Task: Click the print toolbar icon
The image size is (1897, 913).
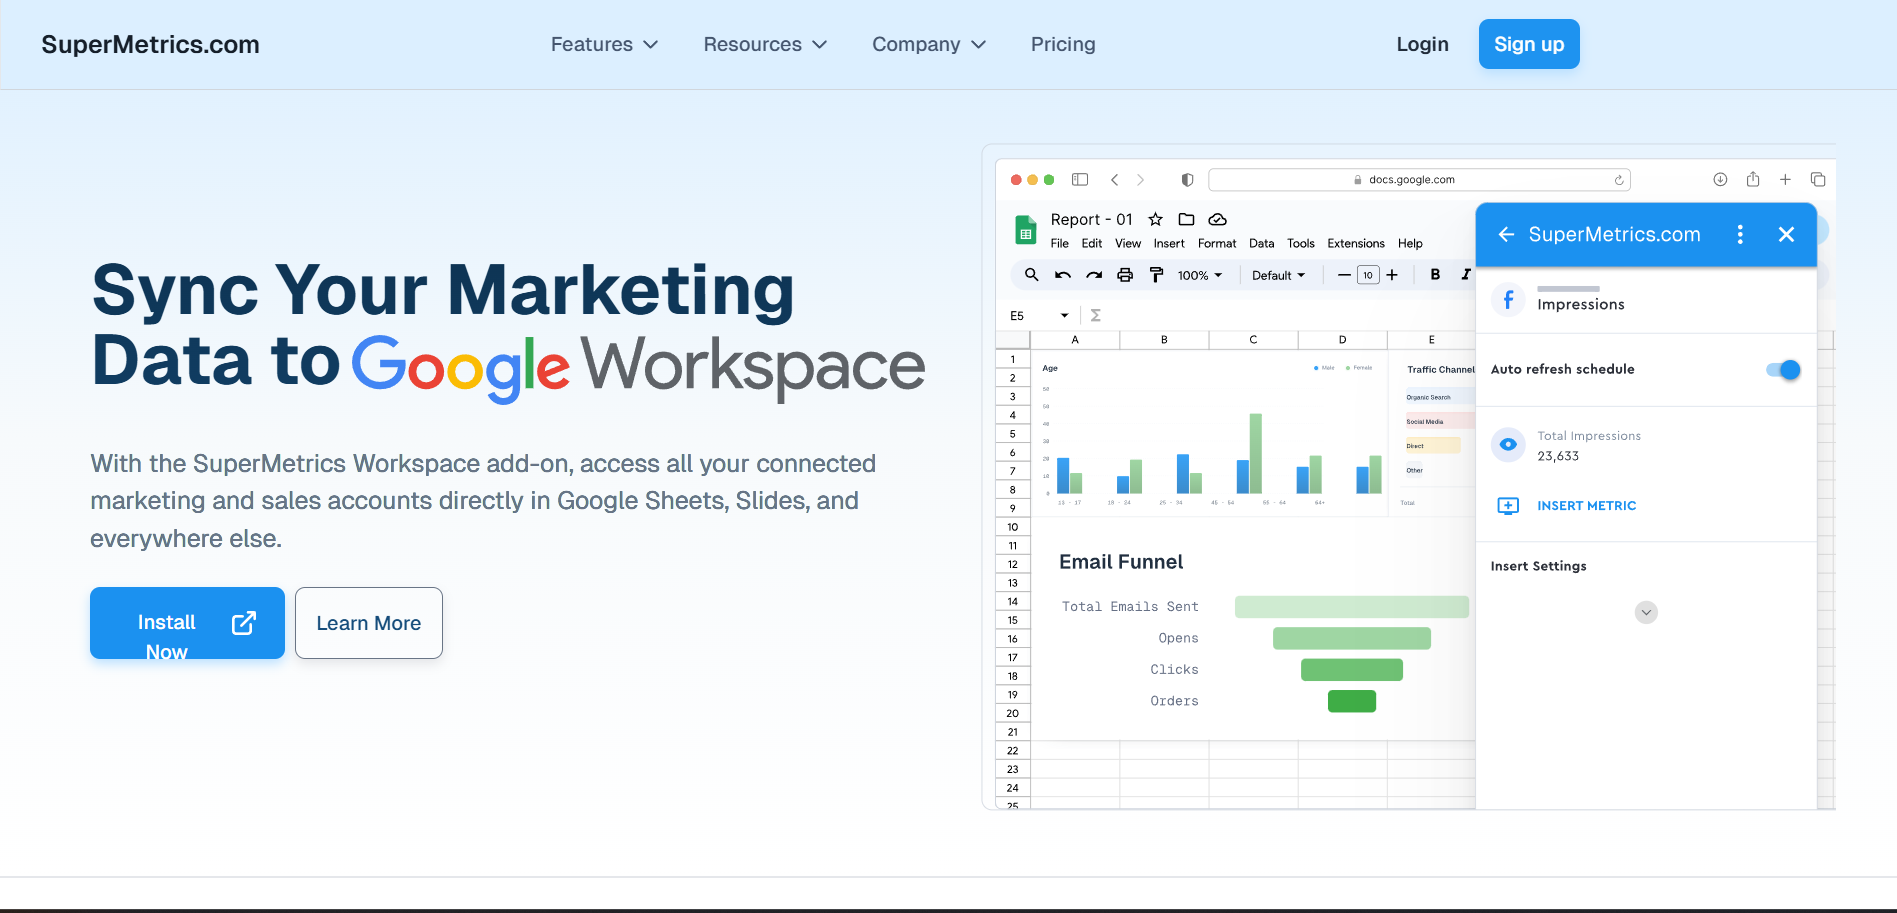Action: 1125,275
